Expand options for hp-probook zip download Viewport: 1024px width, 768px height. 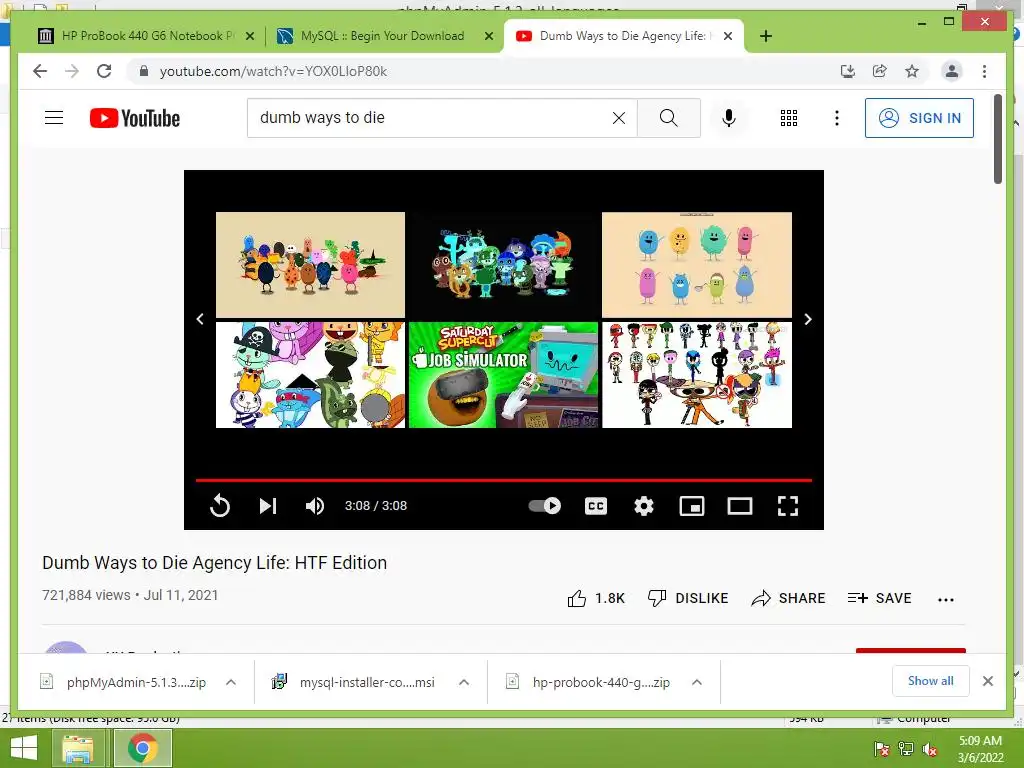[697, 682]
